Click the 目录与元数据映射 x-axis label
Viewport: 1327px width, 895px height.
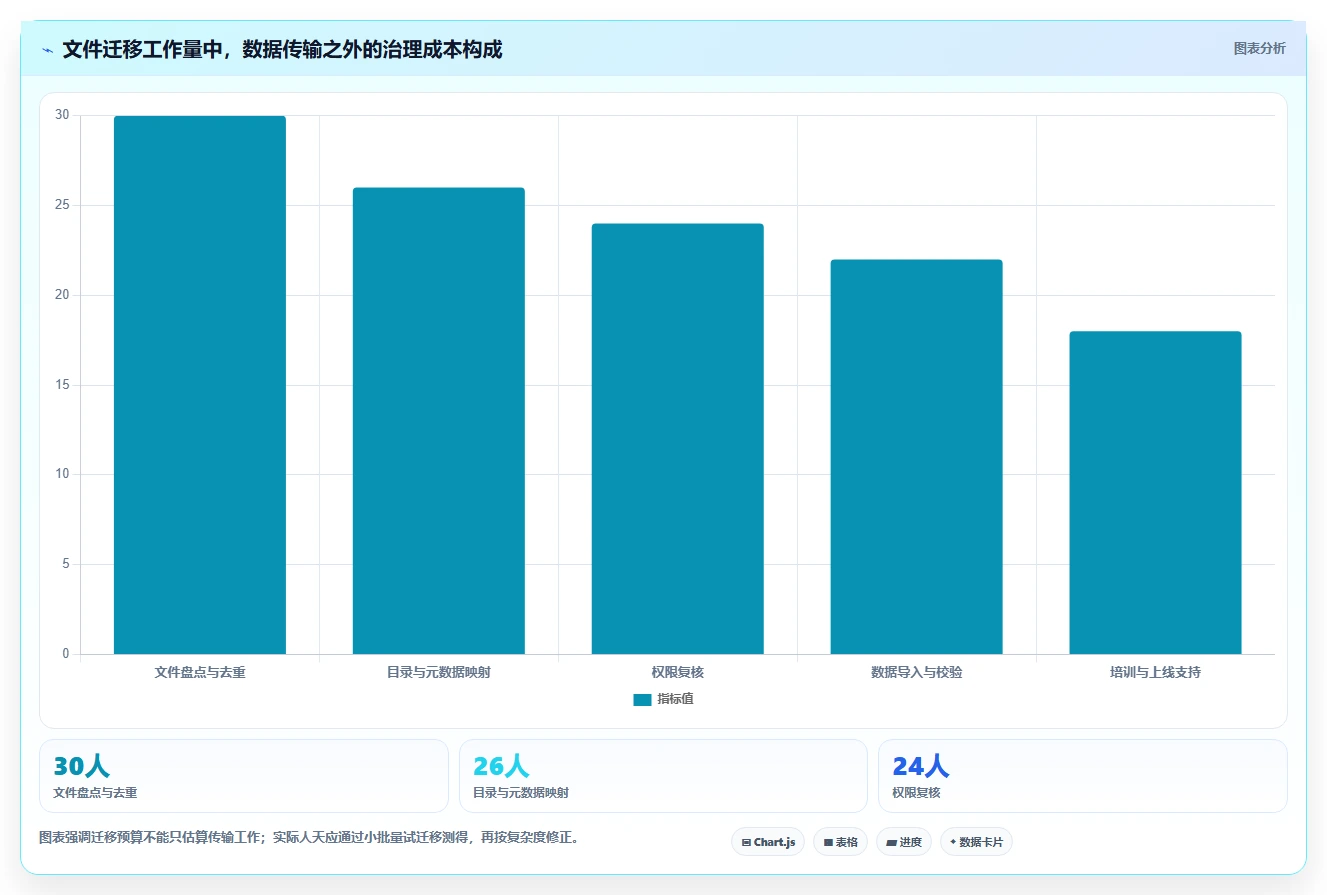(x=439, y=673)
